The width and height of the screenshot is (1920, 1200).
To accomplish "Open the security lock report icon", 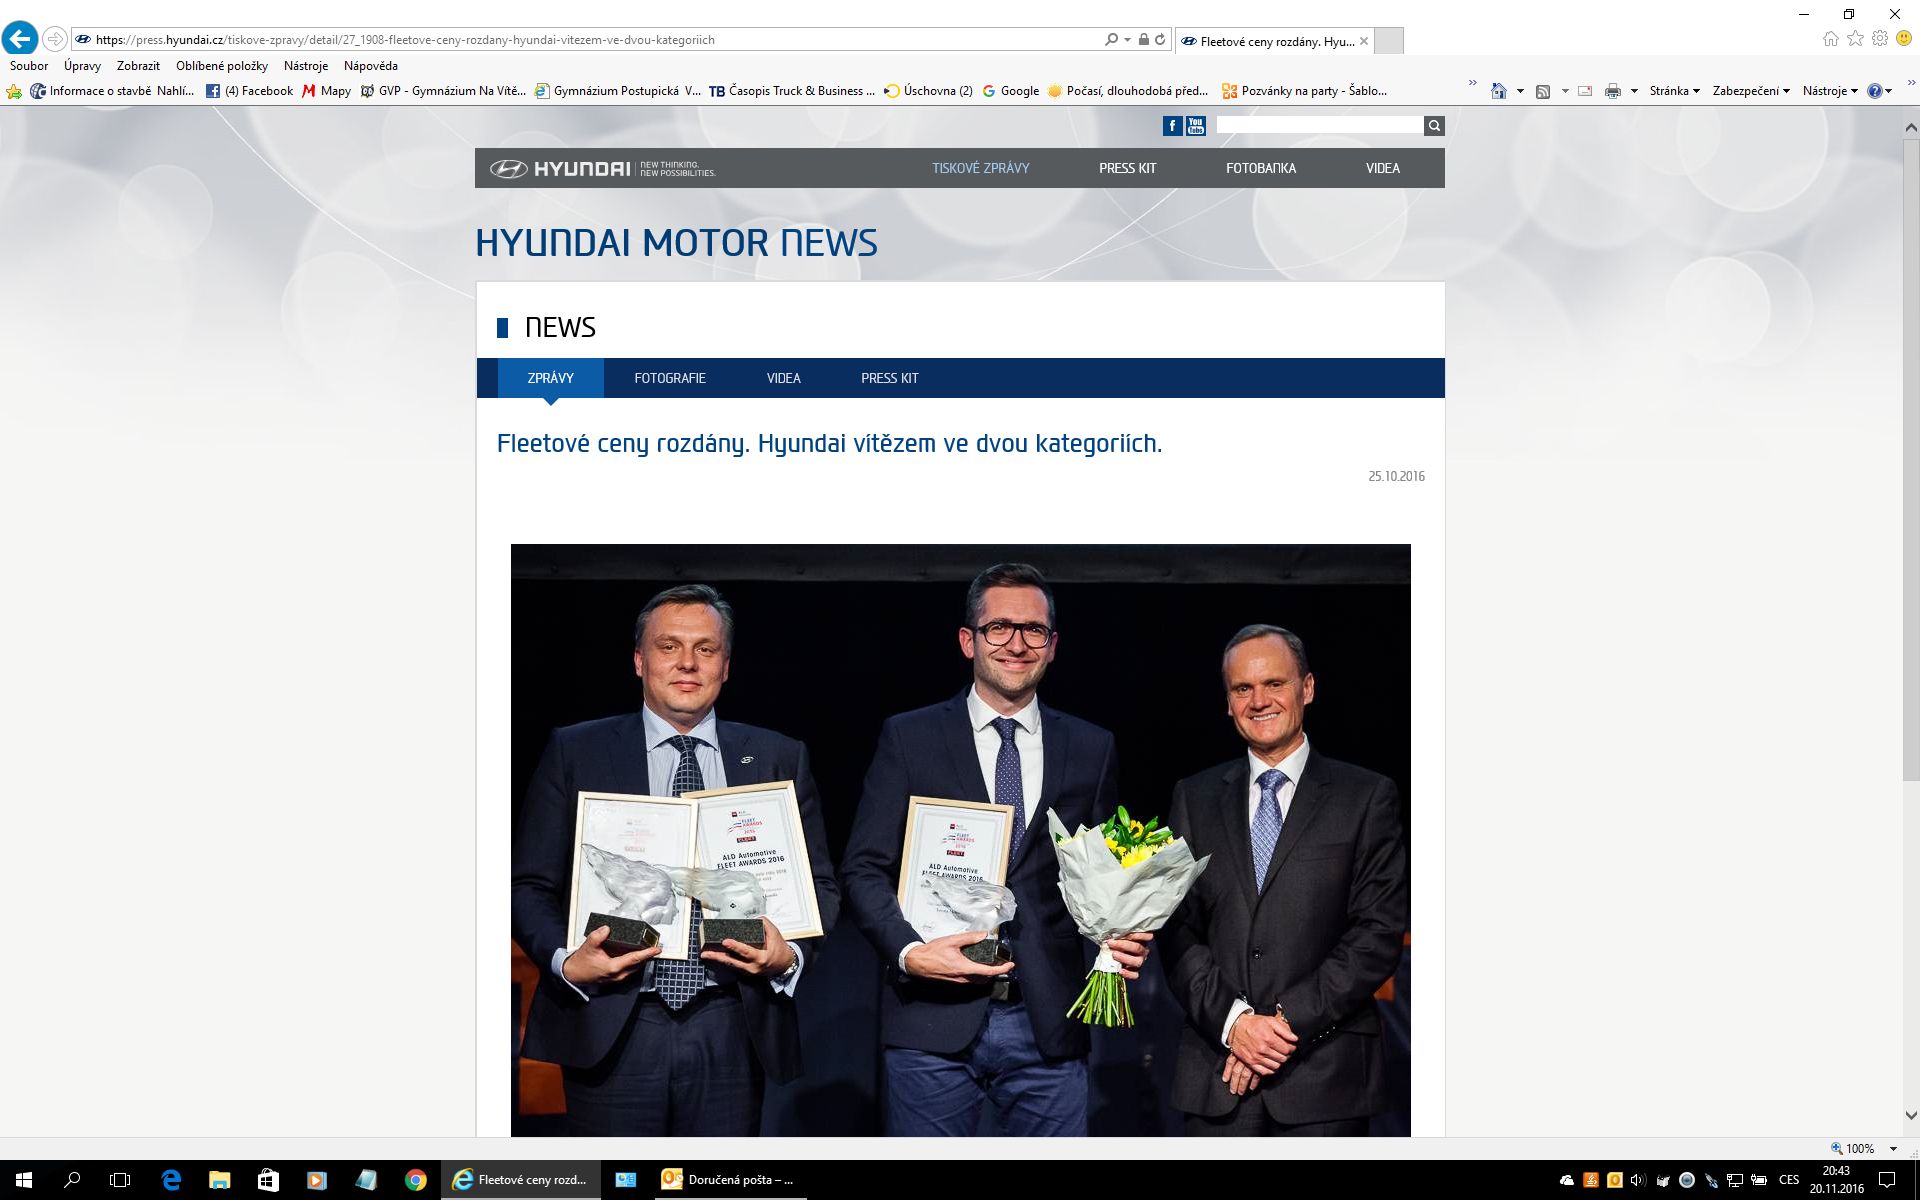I will pos(1144,40).
